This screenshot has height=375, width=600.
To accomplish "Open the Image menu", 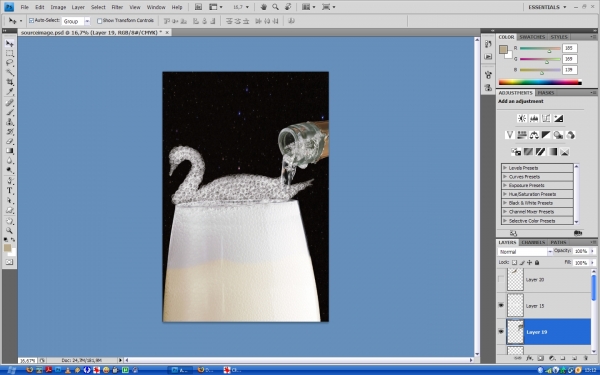I will pos(58,7).
